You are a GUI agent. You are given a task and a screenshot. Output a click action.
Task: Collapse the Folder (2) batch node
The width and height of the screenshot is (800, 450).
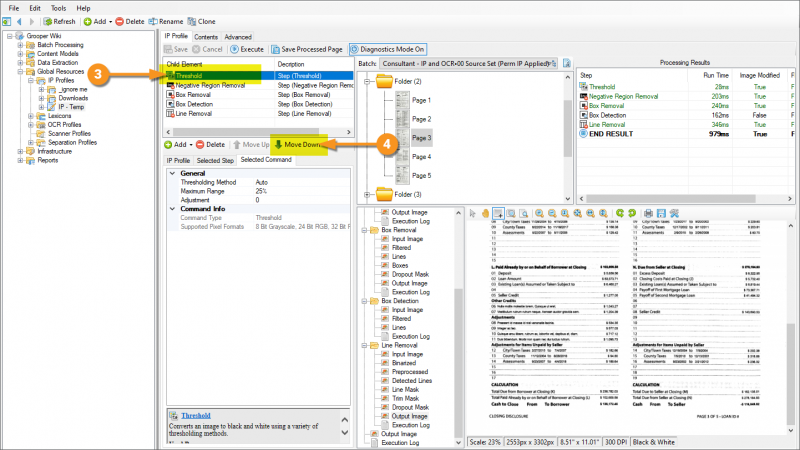366,81
